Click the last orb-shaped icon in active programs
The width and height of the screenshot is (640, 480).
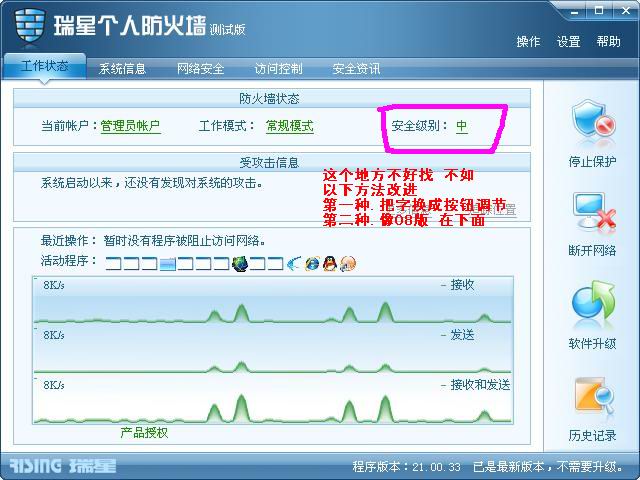[x=348, y=264]
